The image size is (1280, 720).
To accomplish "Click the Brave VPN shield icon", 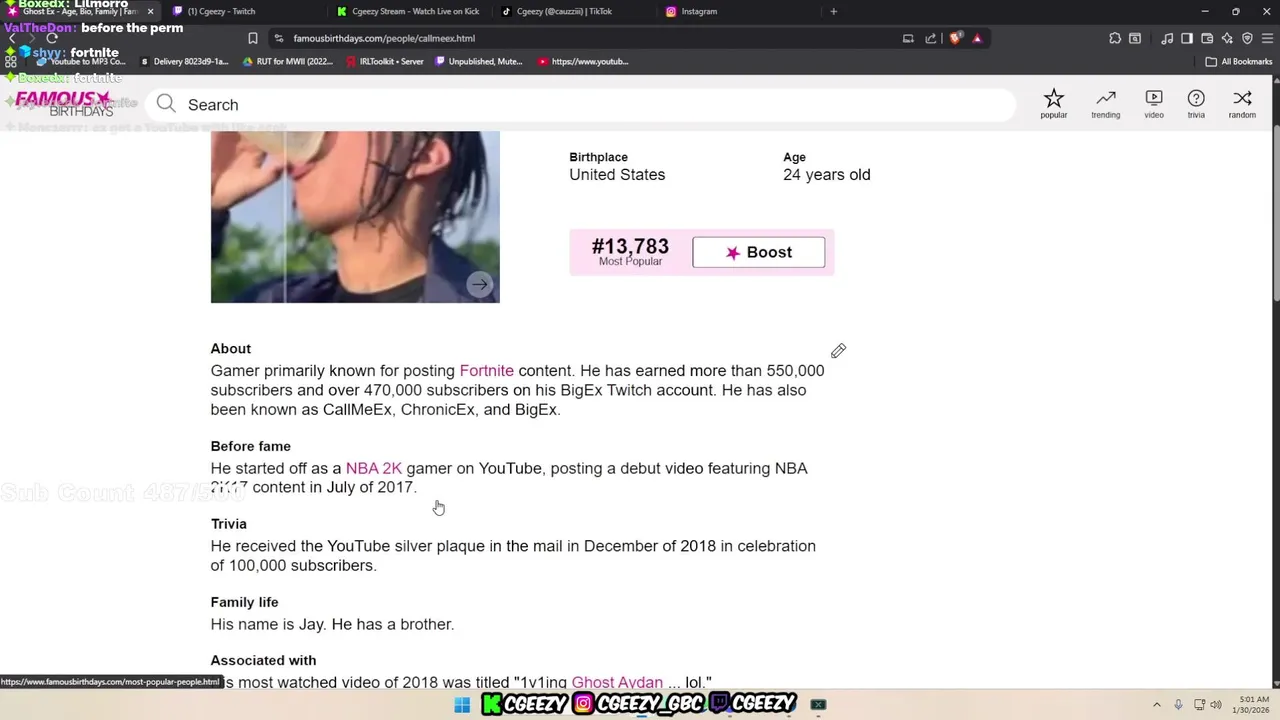I will pyautogui.click(x=1247, y=38).
